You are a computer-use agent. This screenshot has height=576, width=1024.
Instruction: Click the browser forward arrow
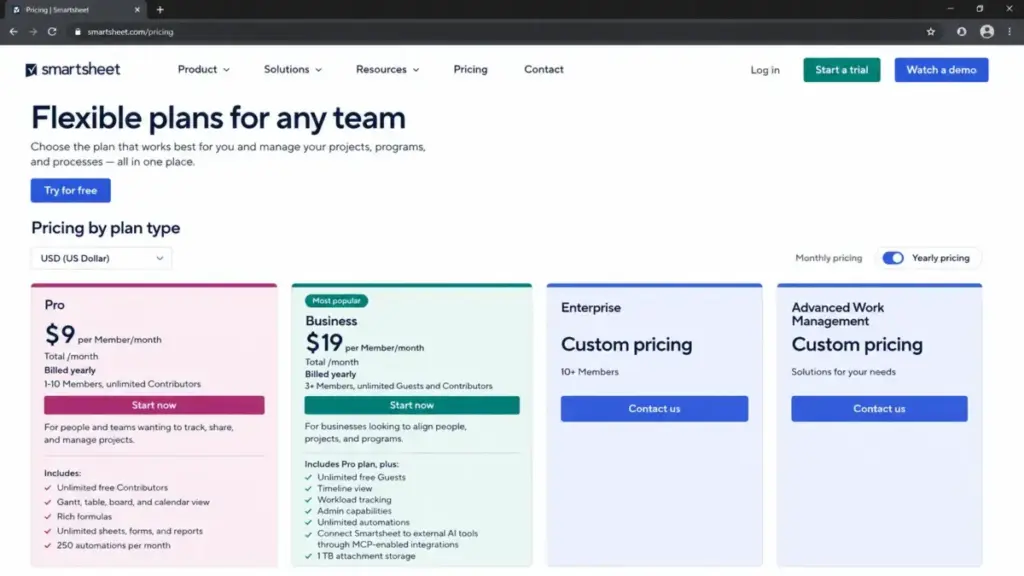(x=33, y=31)
